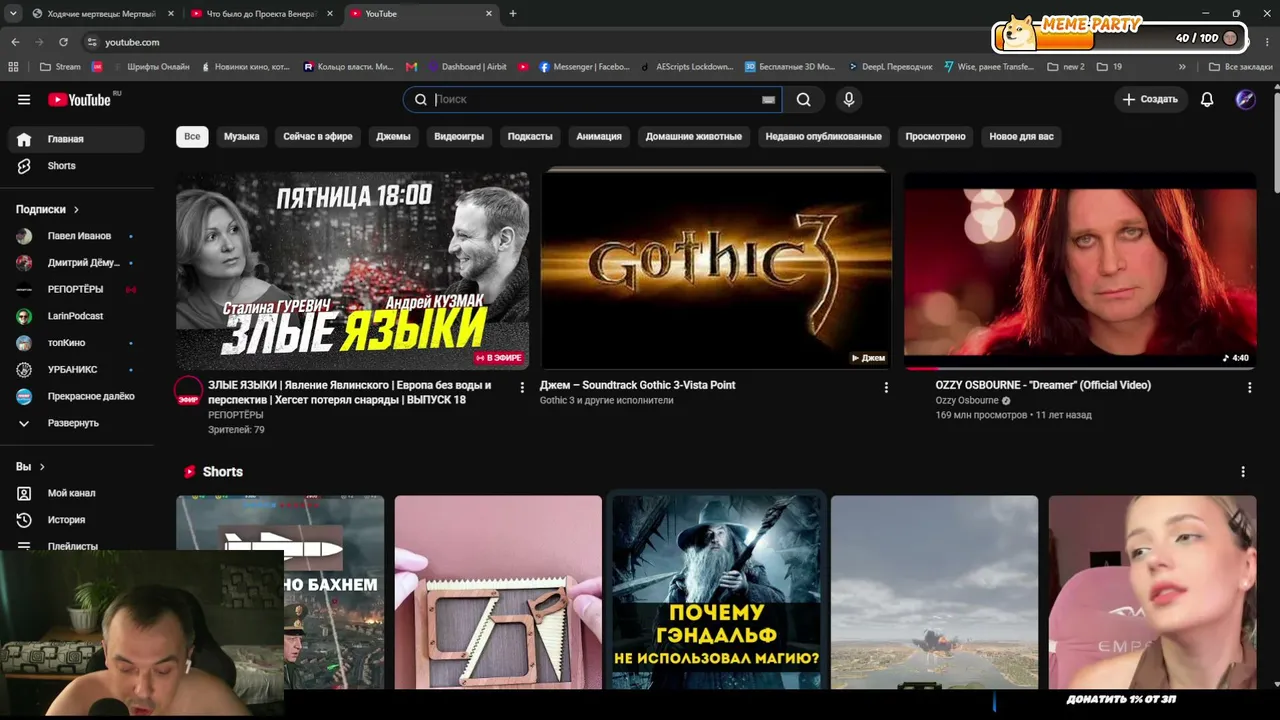This screenshot has width=1280, height=720.
Task: Open the notifications bell
Action: [x=1207, y=99]
